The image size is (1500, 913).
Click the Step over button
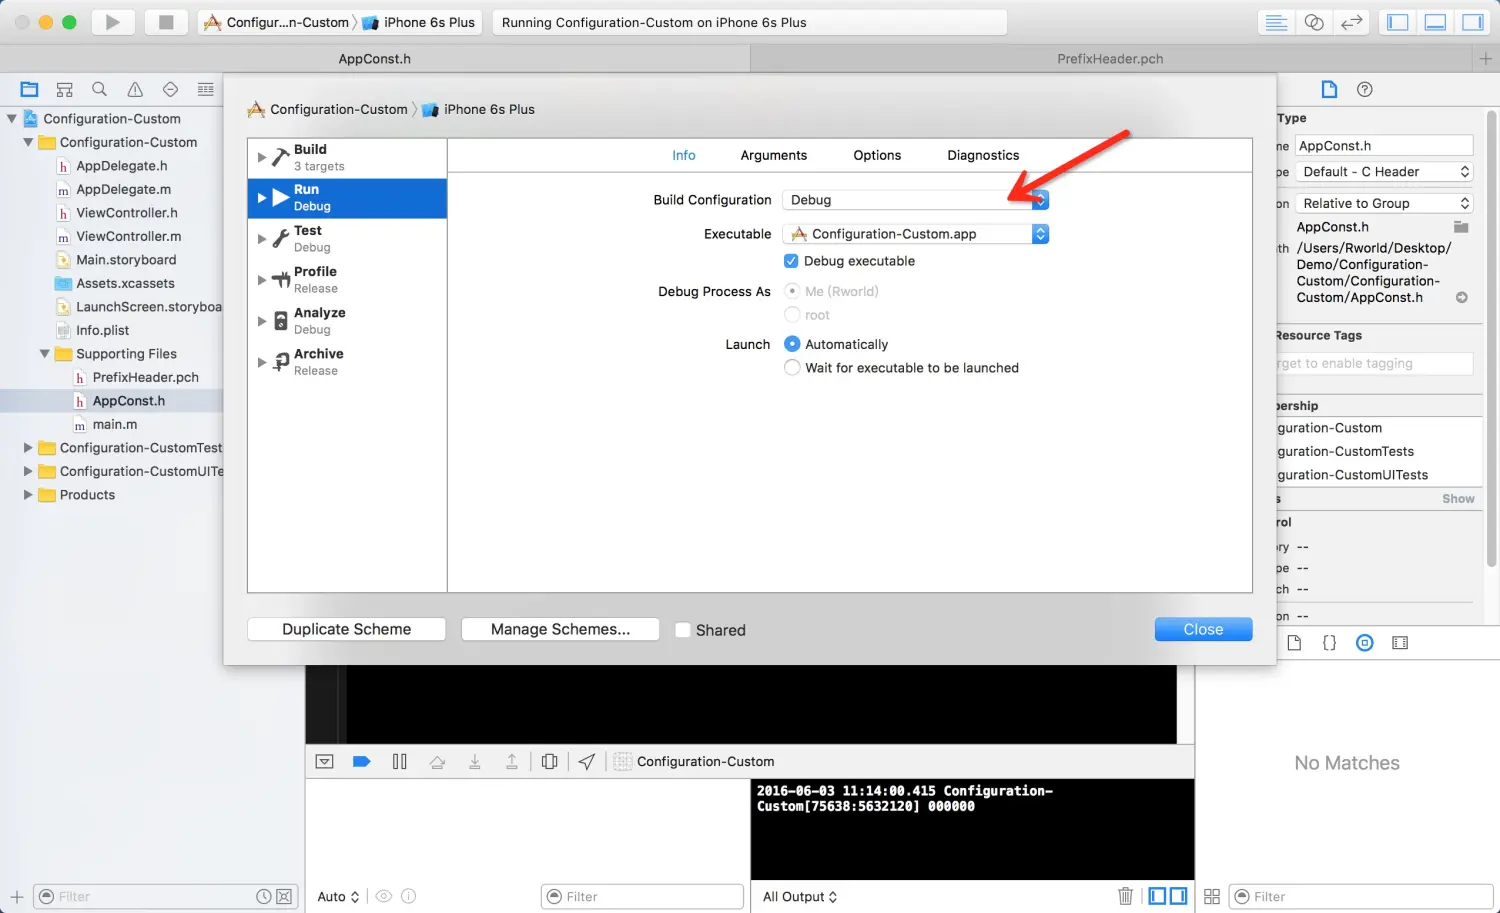pos(437,761)
